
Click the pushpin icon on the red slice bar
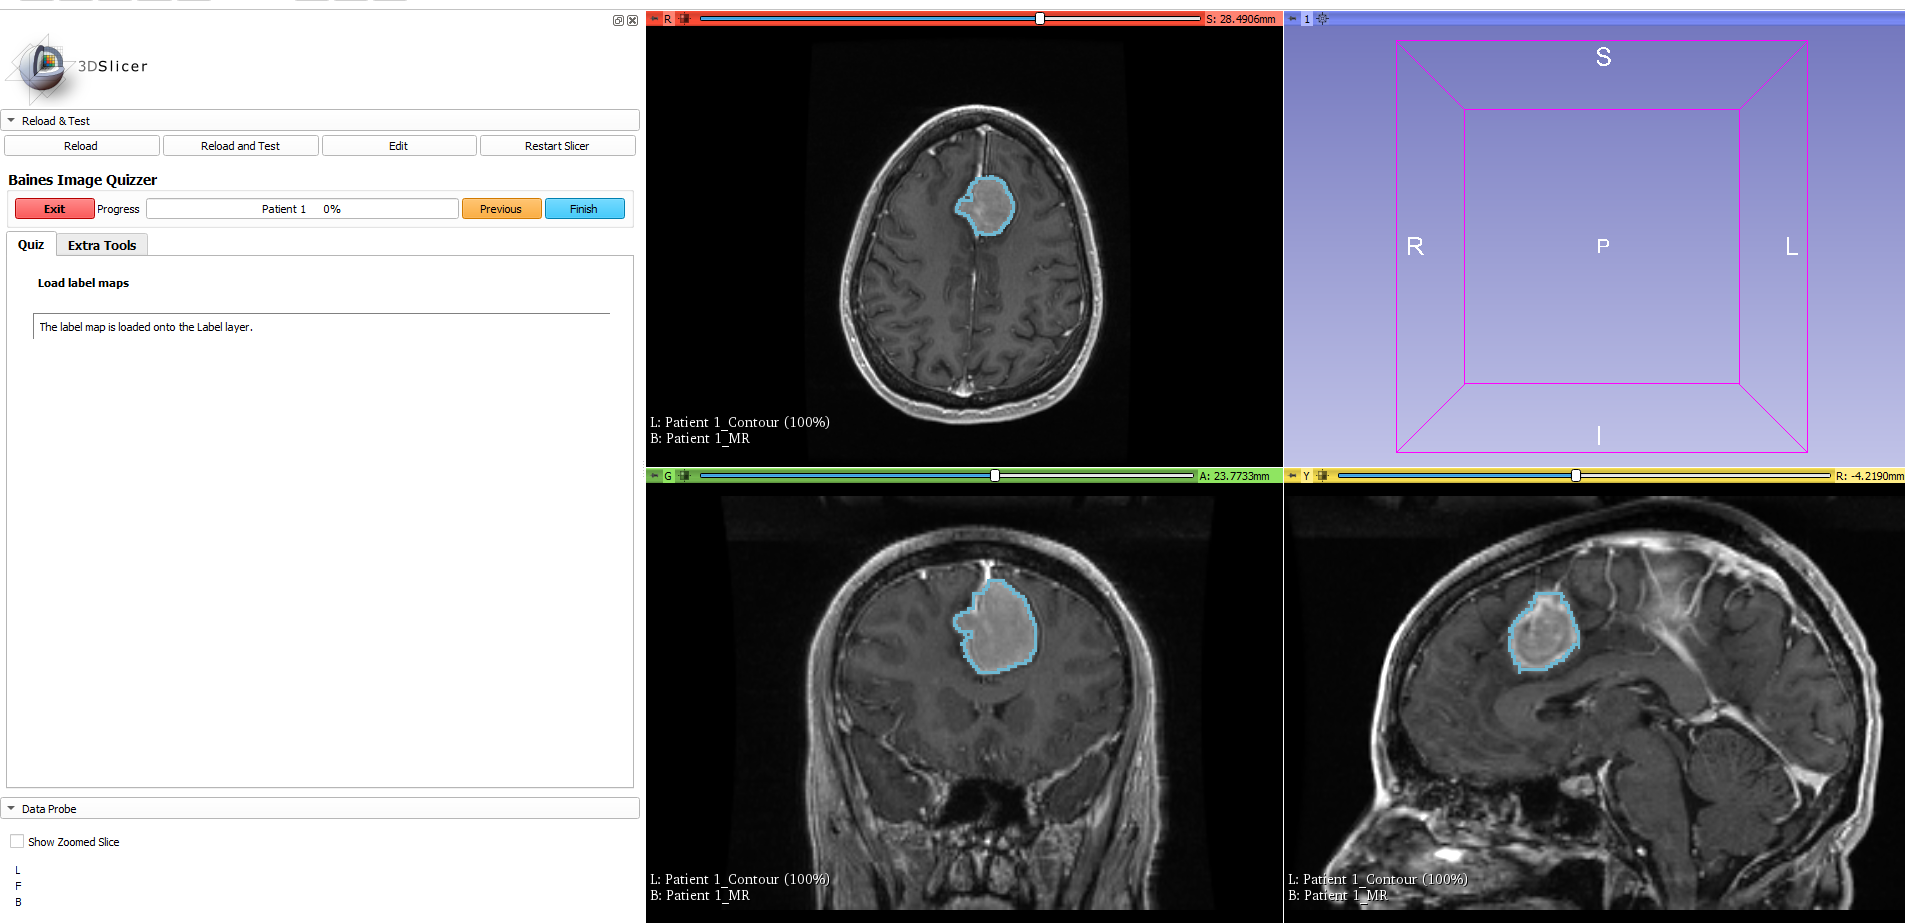tap(655, 19)
